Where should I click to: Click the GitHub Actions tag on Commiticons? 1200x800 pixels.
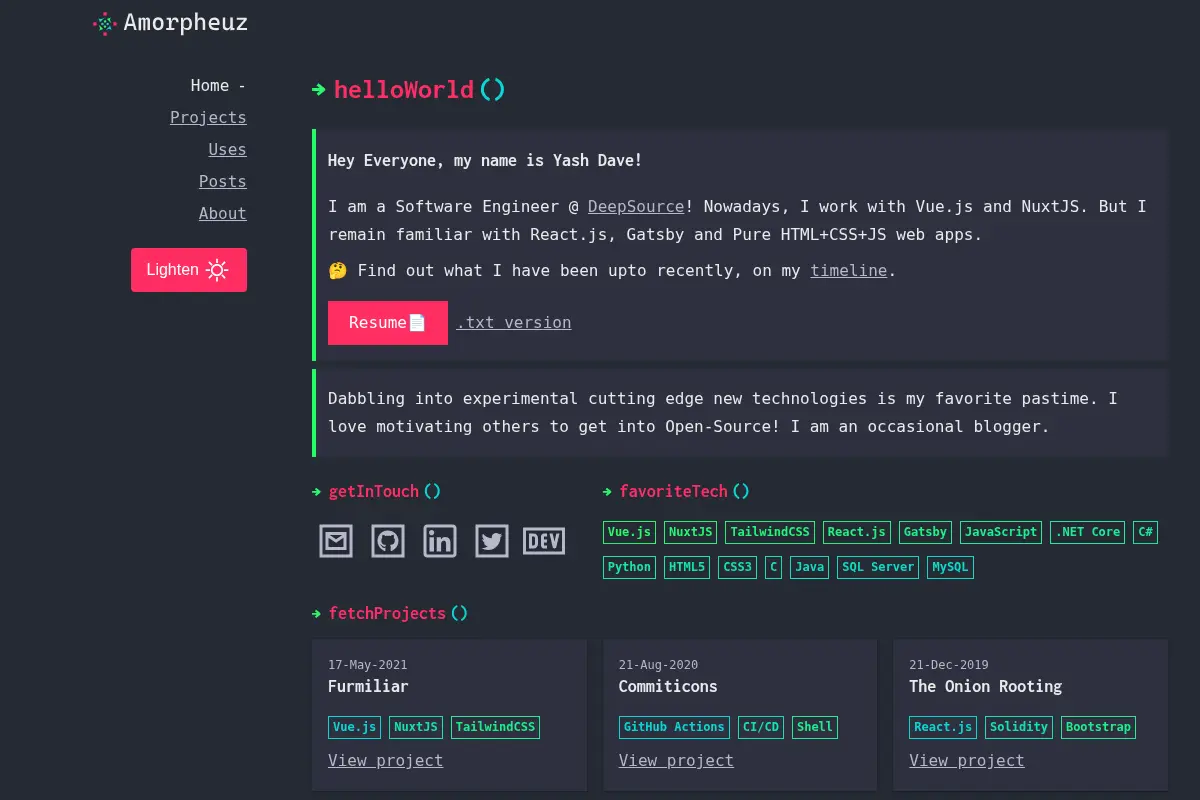(673, 727)
